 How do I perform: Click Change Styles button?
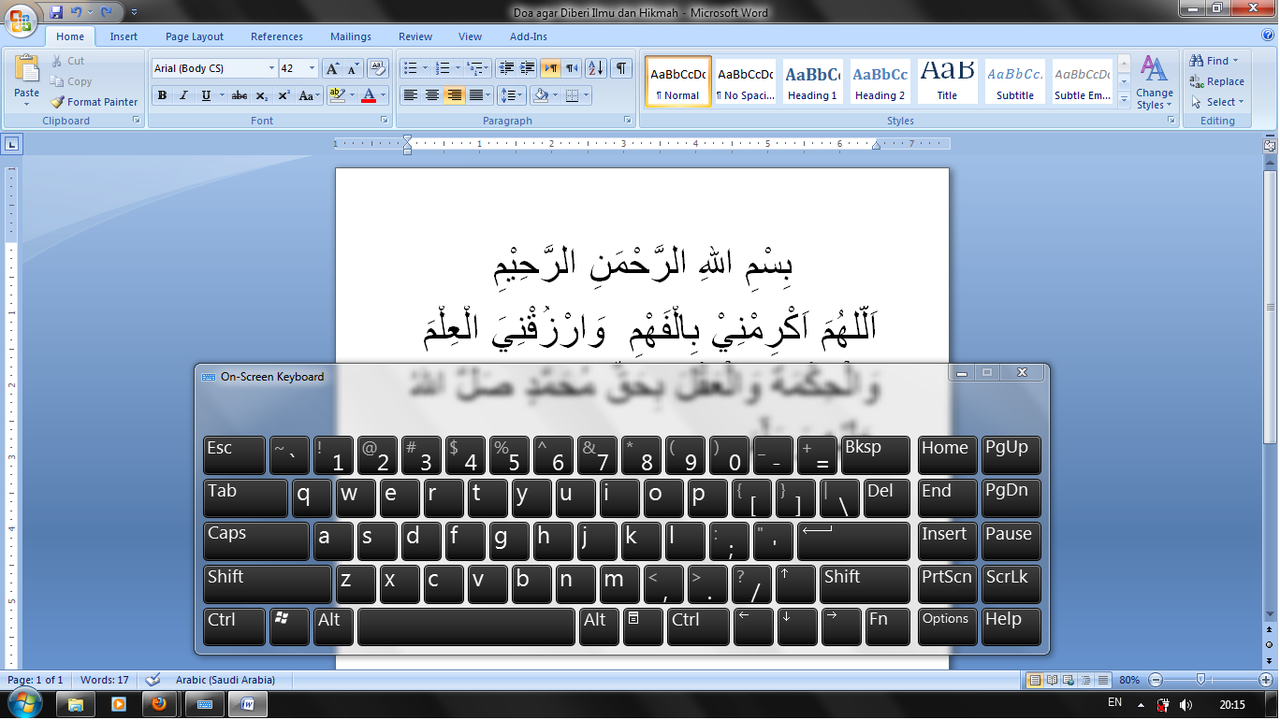pyautogui.click(x=1154, y=83)
